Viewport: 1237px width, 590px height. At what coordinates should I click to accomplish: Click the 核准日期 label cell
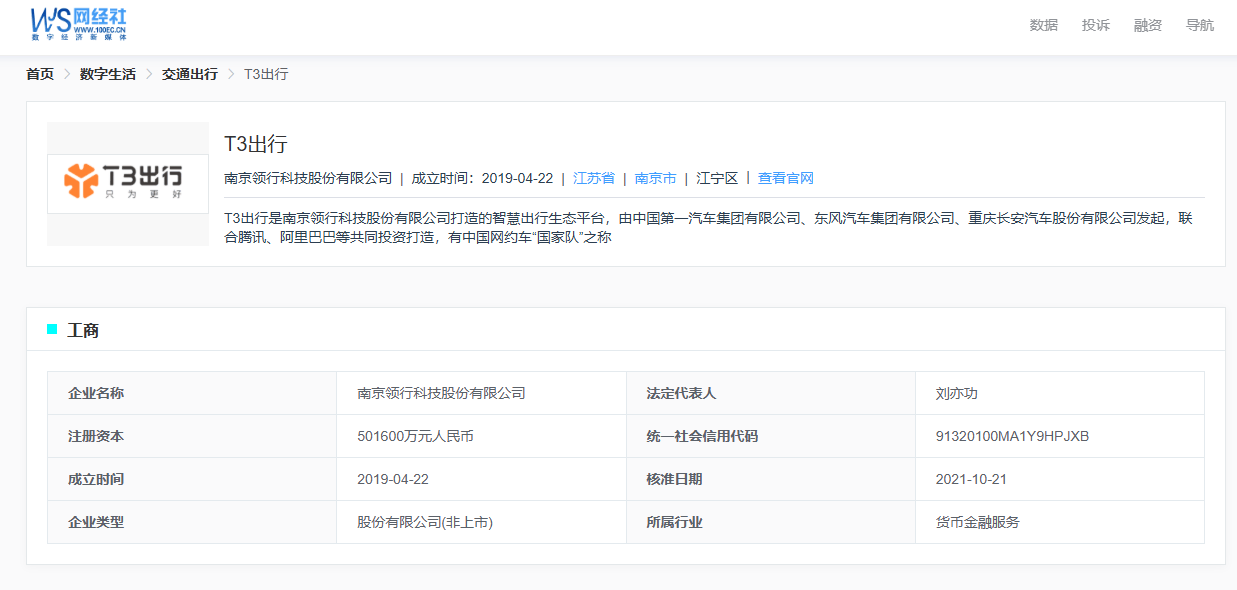click(771, 479)
